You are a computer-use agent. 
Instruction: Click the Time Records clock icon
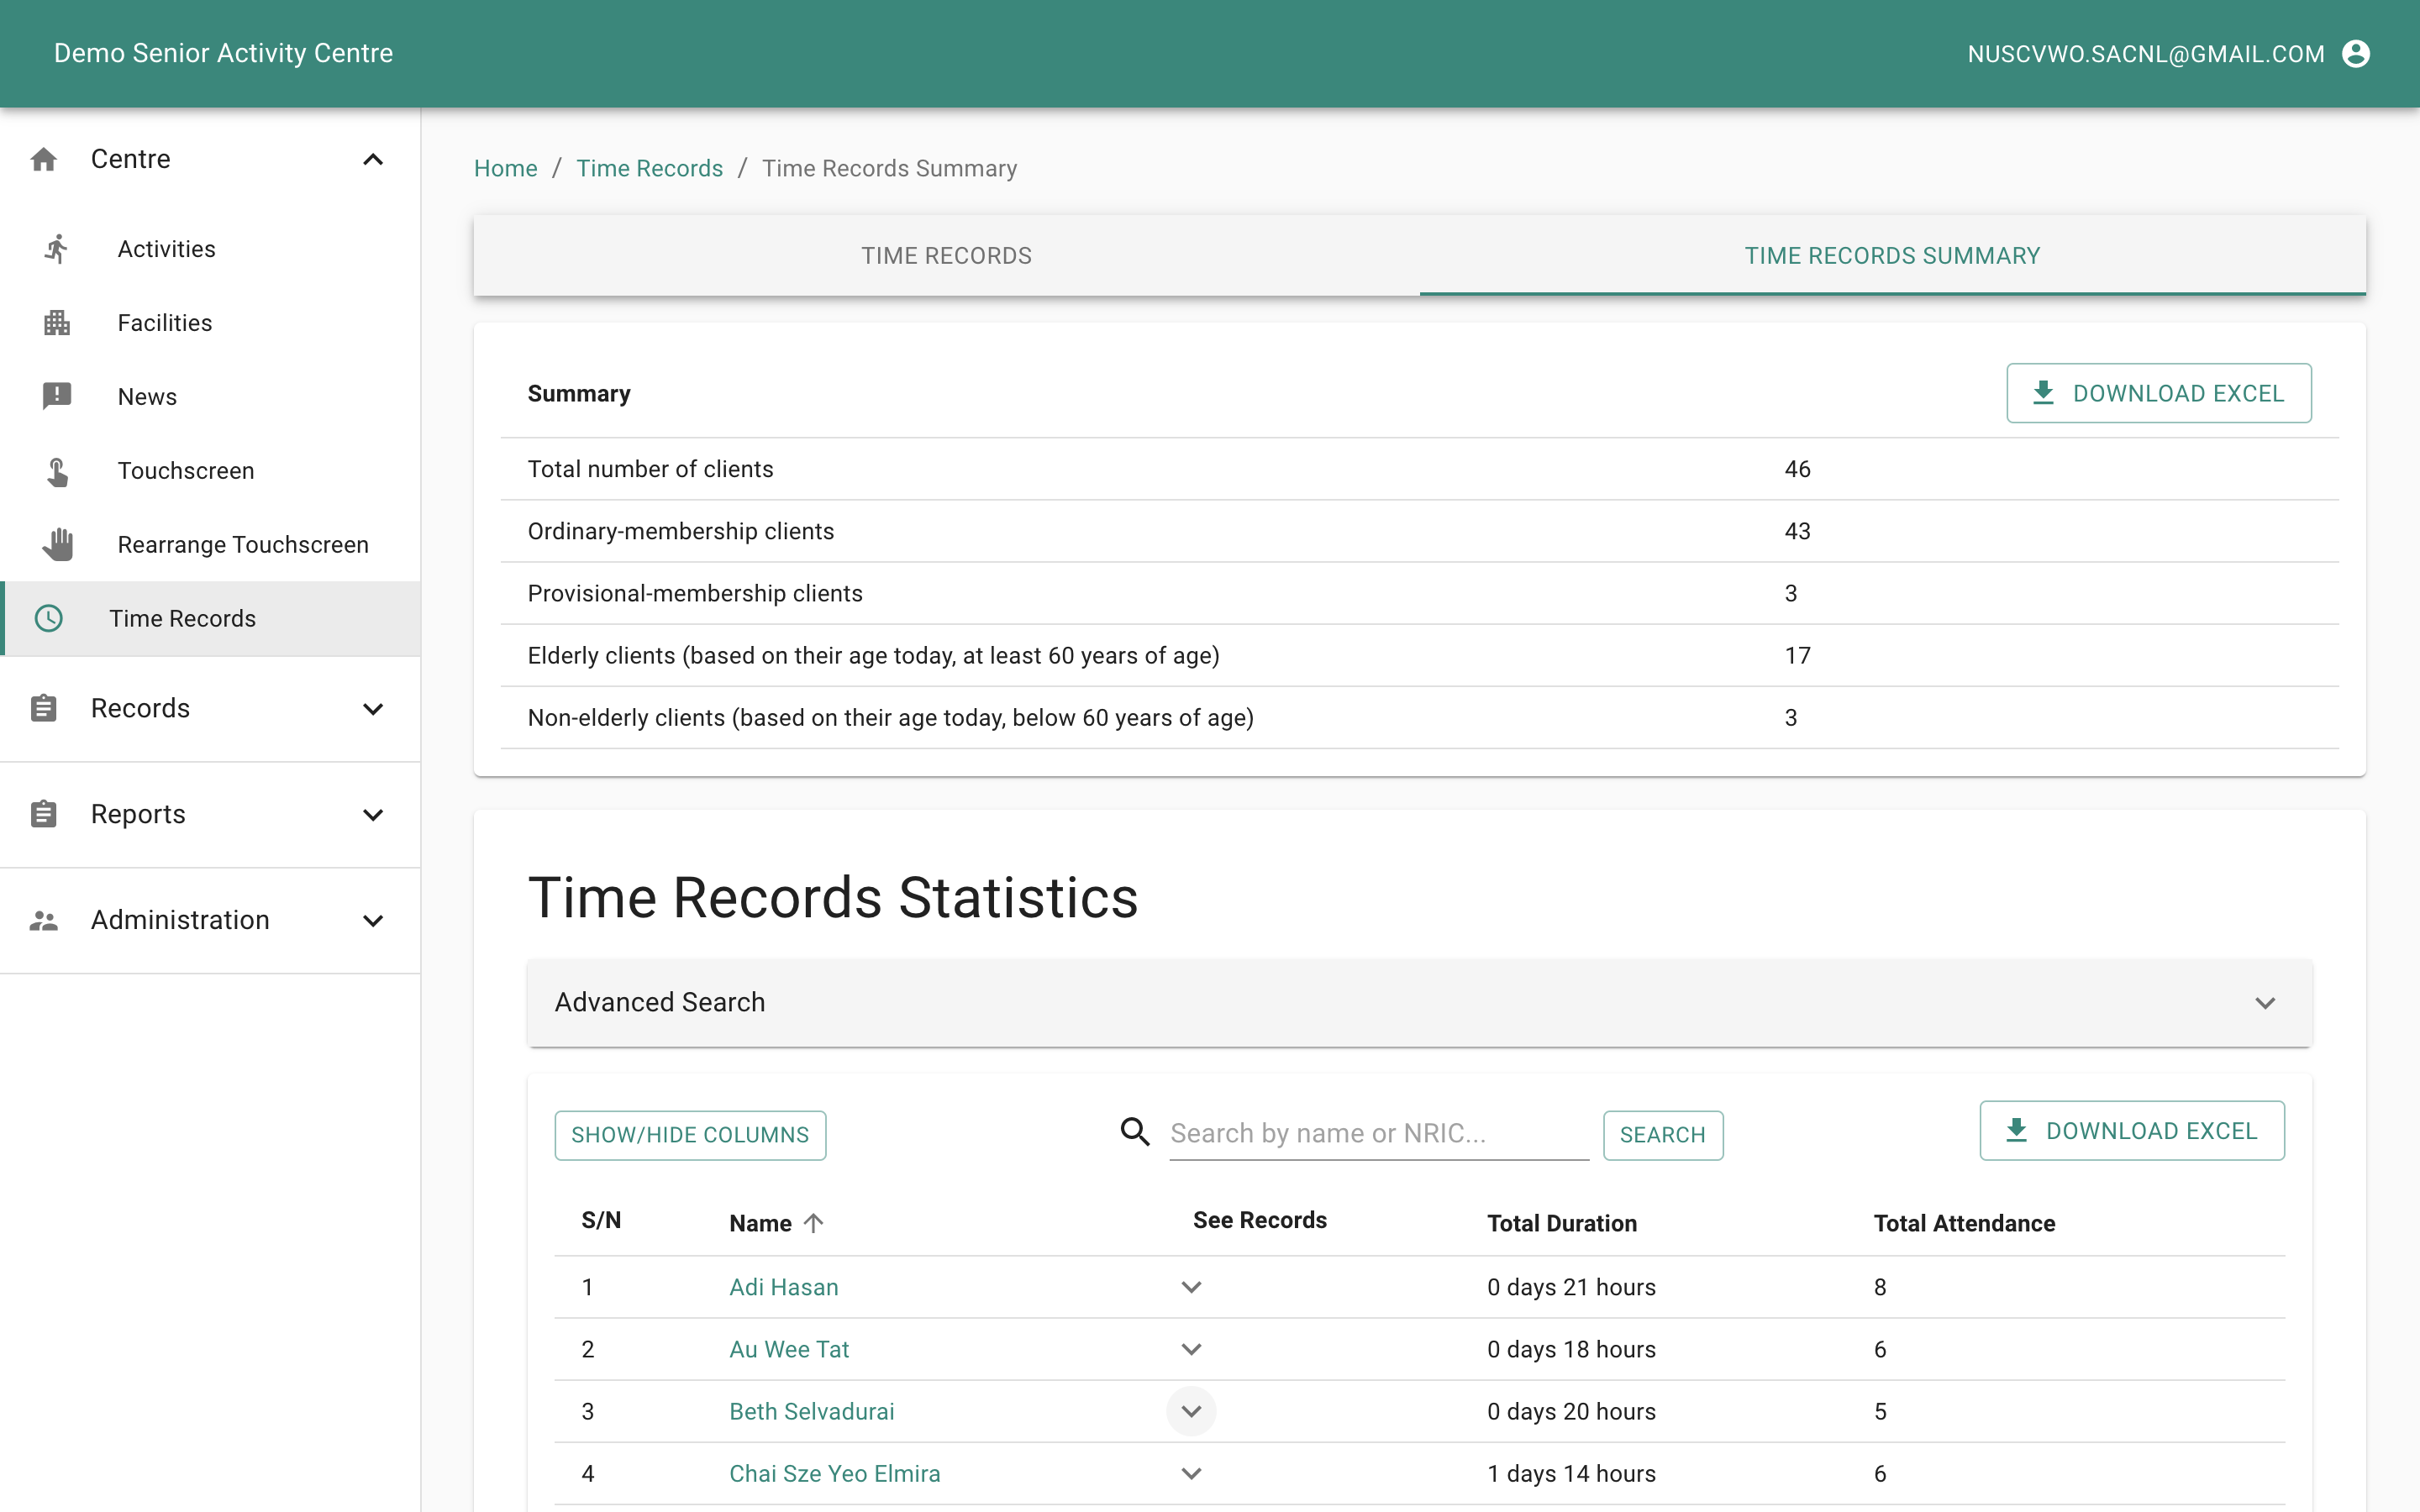coord(49,618)
